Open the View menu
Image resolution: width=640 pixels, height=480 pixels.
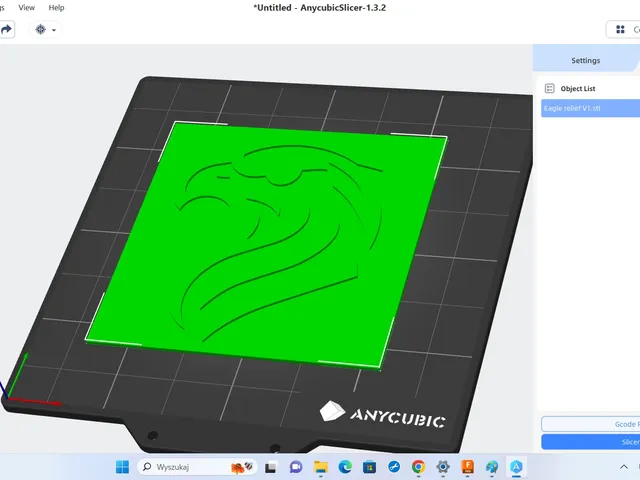27,7
